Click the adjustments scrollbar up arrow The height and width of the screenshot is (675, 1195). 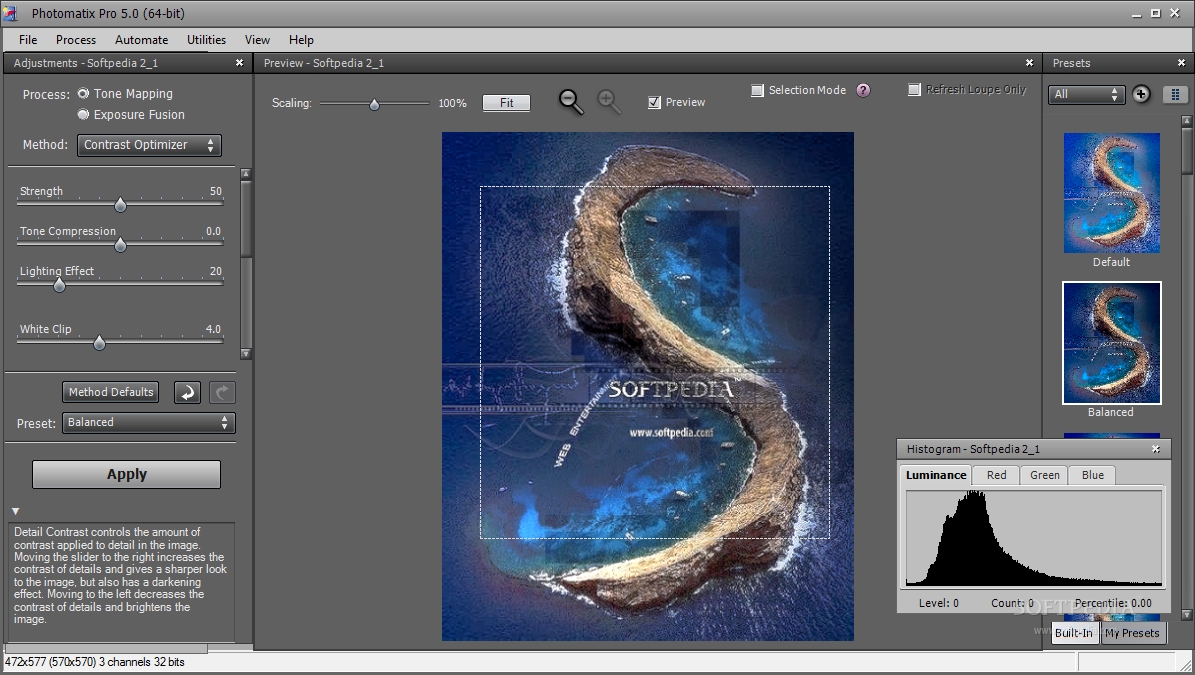point(245,174)
